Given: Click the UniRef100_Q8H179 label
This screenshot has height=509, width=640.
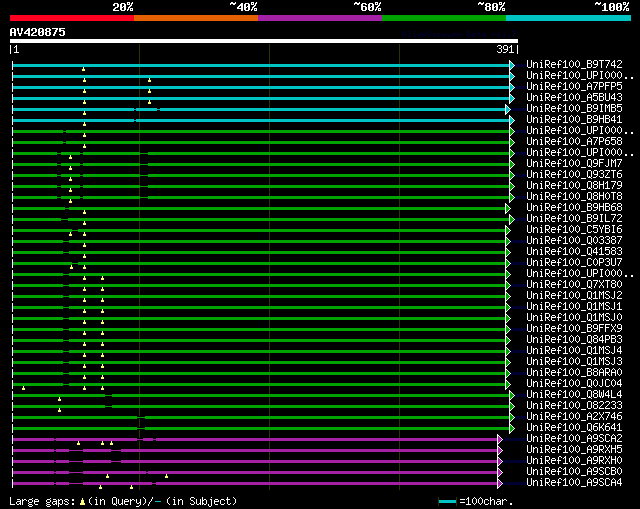Looking at the screenshot, I should [x=574, y=186].
